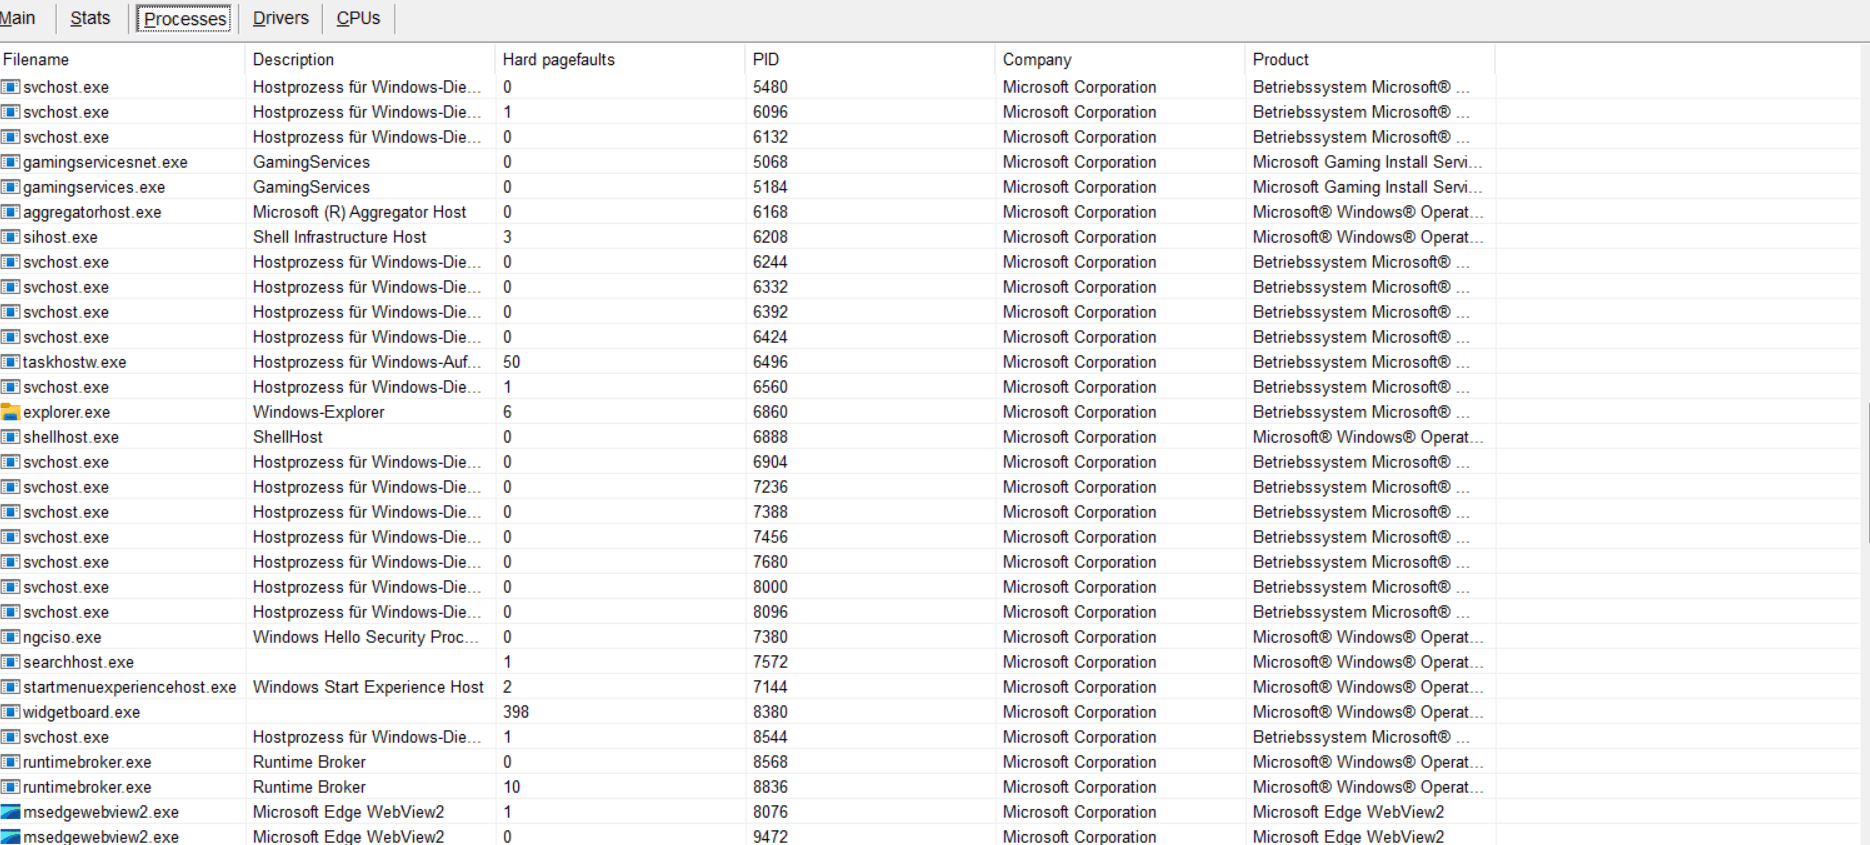The height and width of the screenshot is (845, 1870).
Task: Select the 'explorer.exe' filename text
Action: pyautogui.click(x=67, y=412)
